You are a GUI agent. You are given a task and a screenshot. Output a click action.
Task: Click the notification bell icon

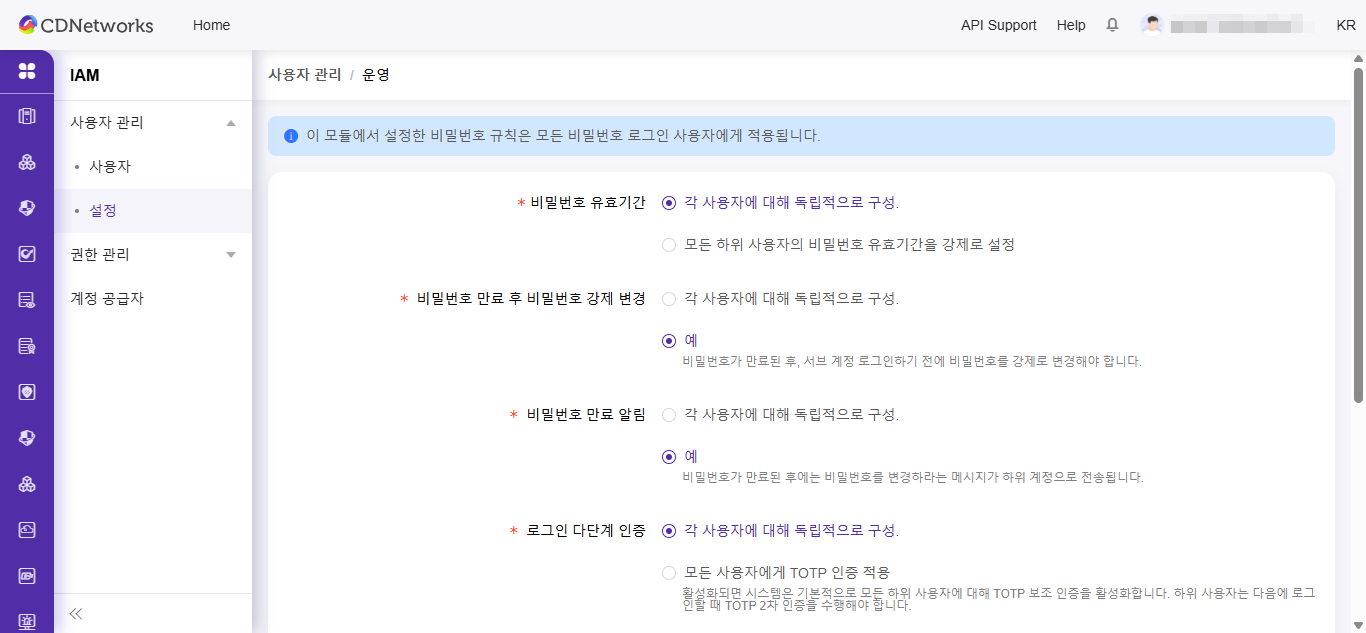tap(1112, 25)
